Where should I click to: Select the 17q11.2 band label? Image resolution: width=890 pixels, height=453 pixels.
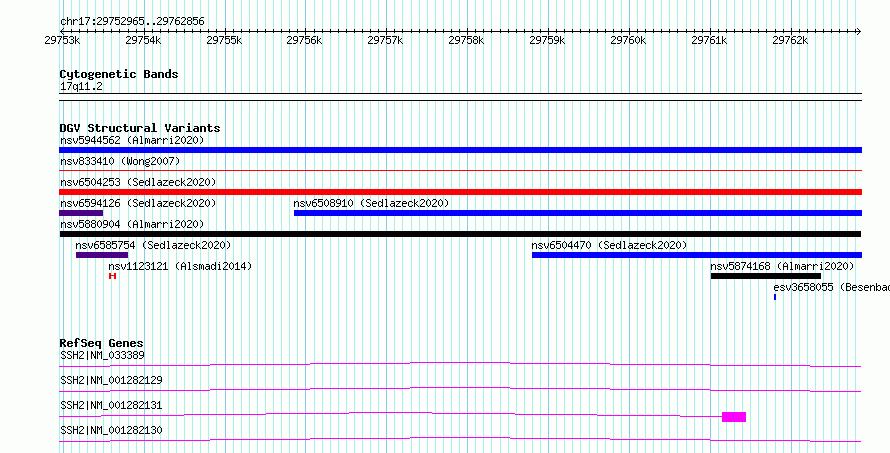coord(81,87)
